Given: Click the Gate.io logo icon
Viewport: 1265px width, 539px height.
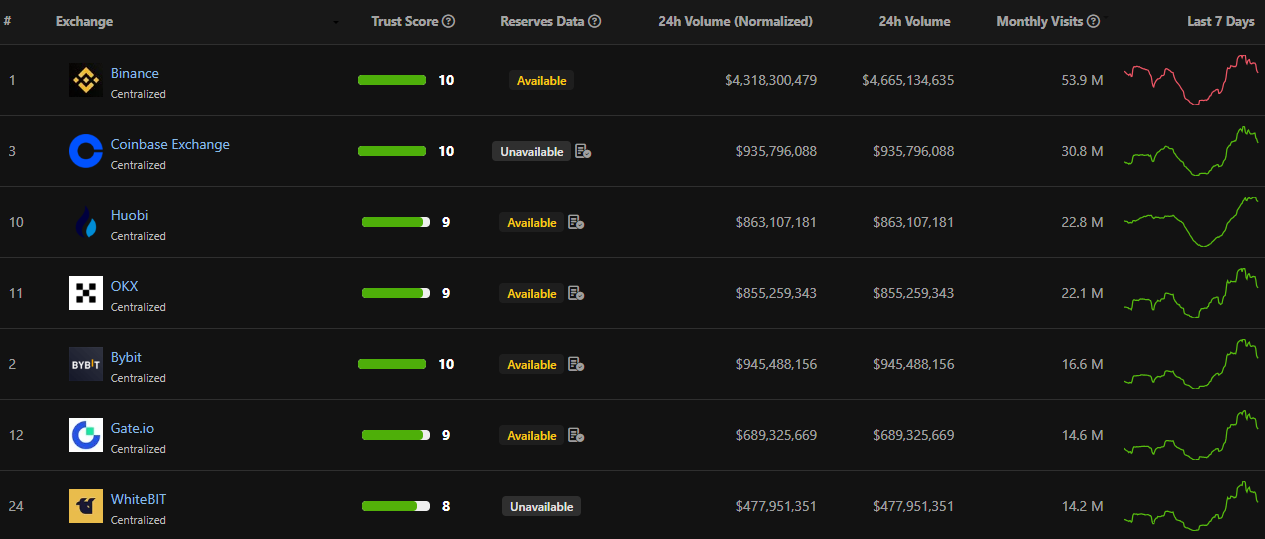Looking at the screenshot, I should tap(85, 436).
